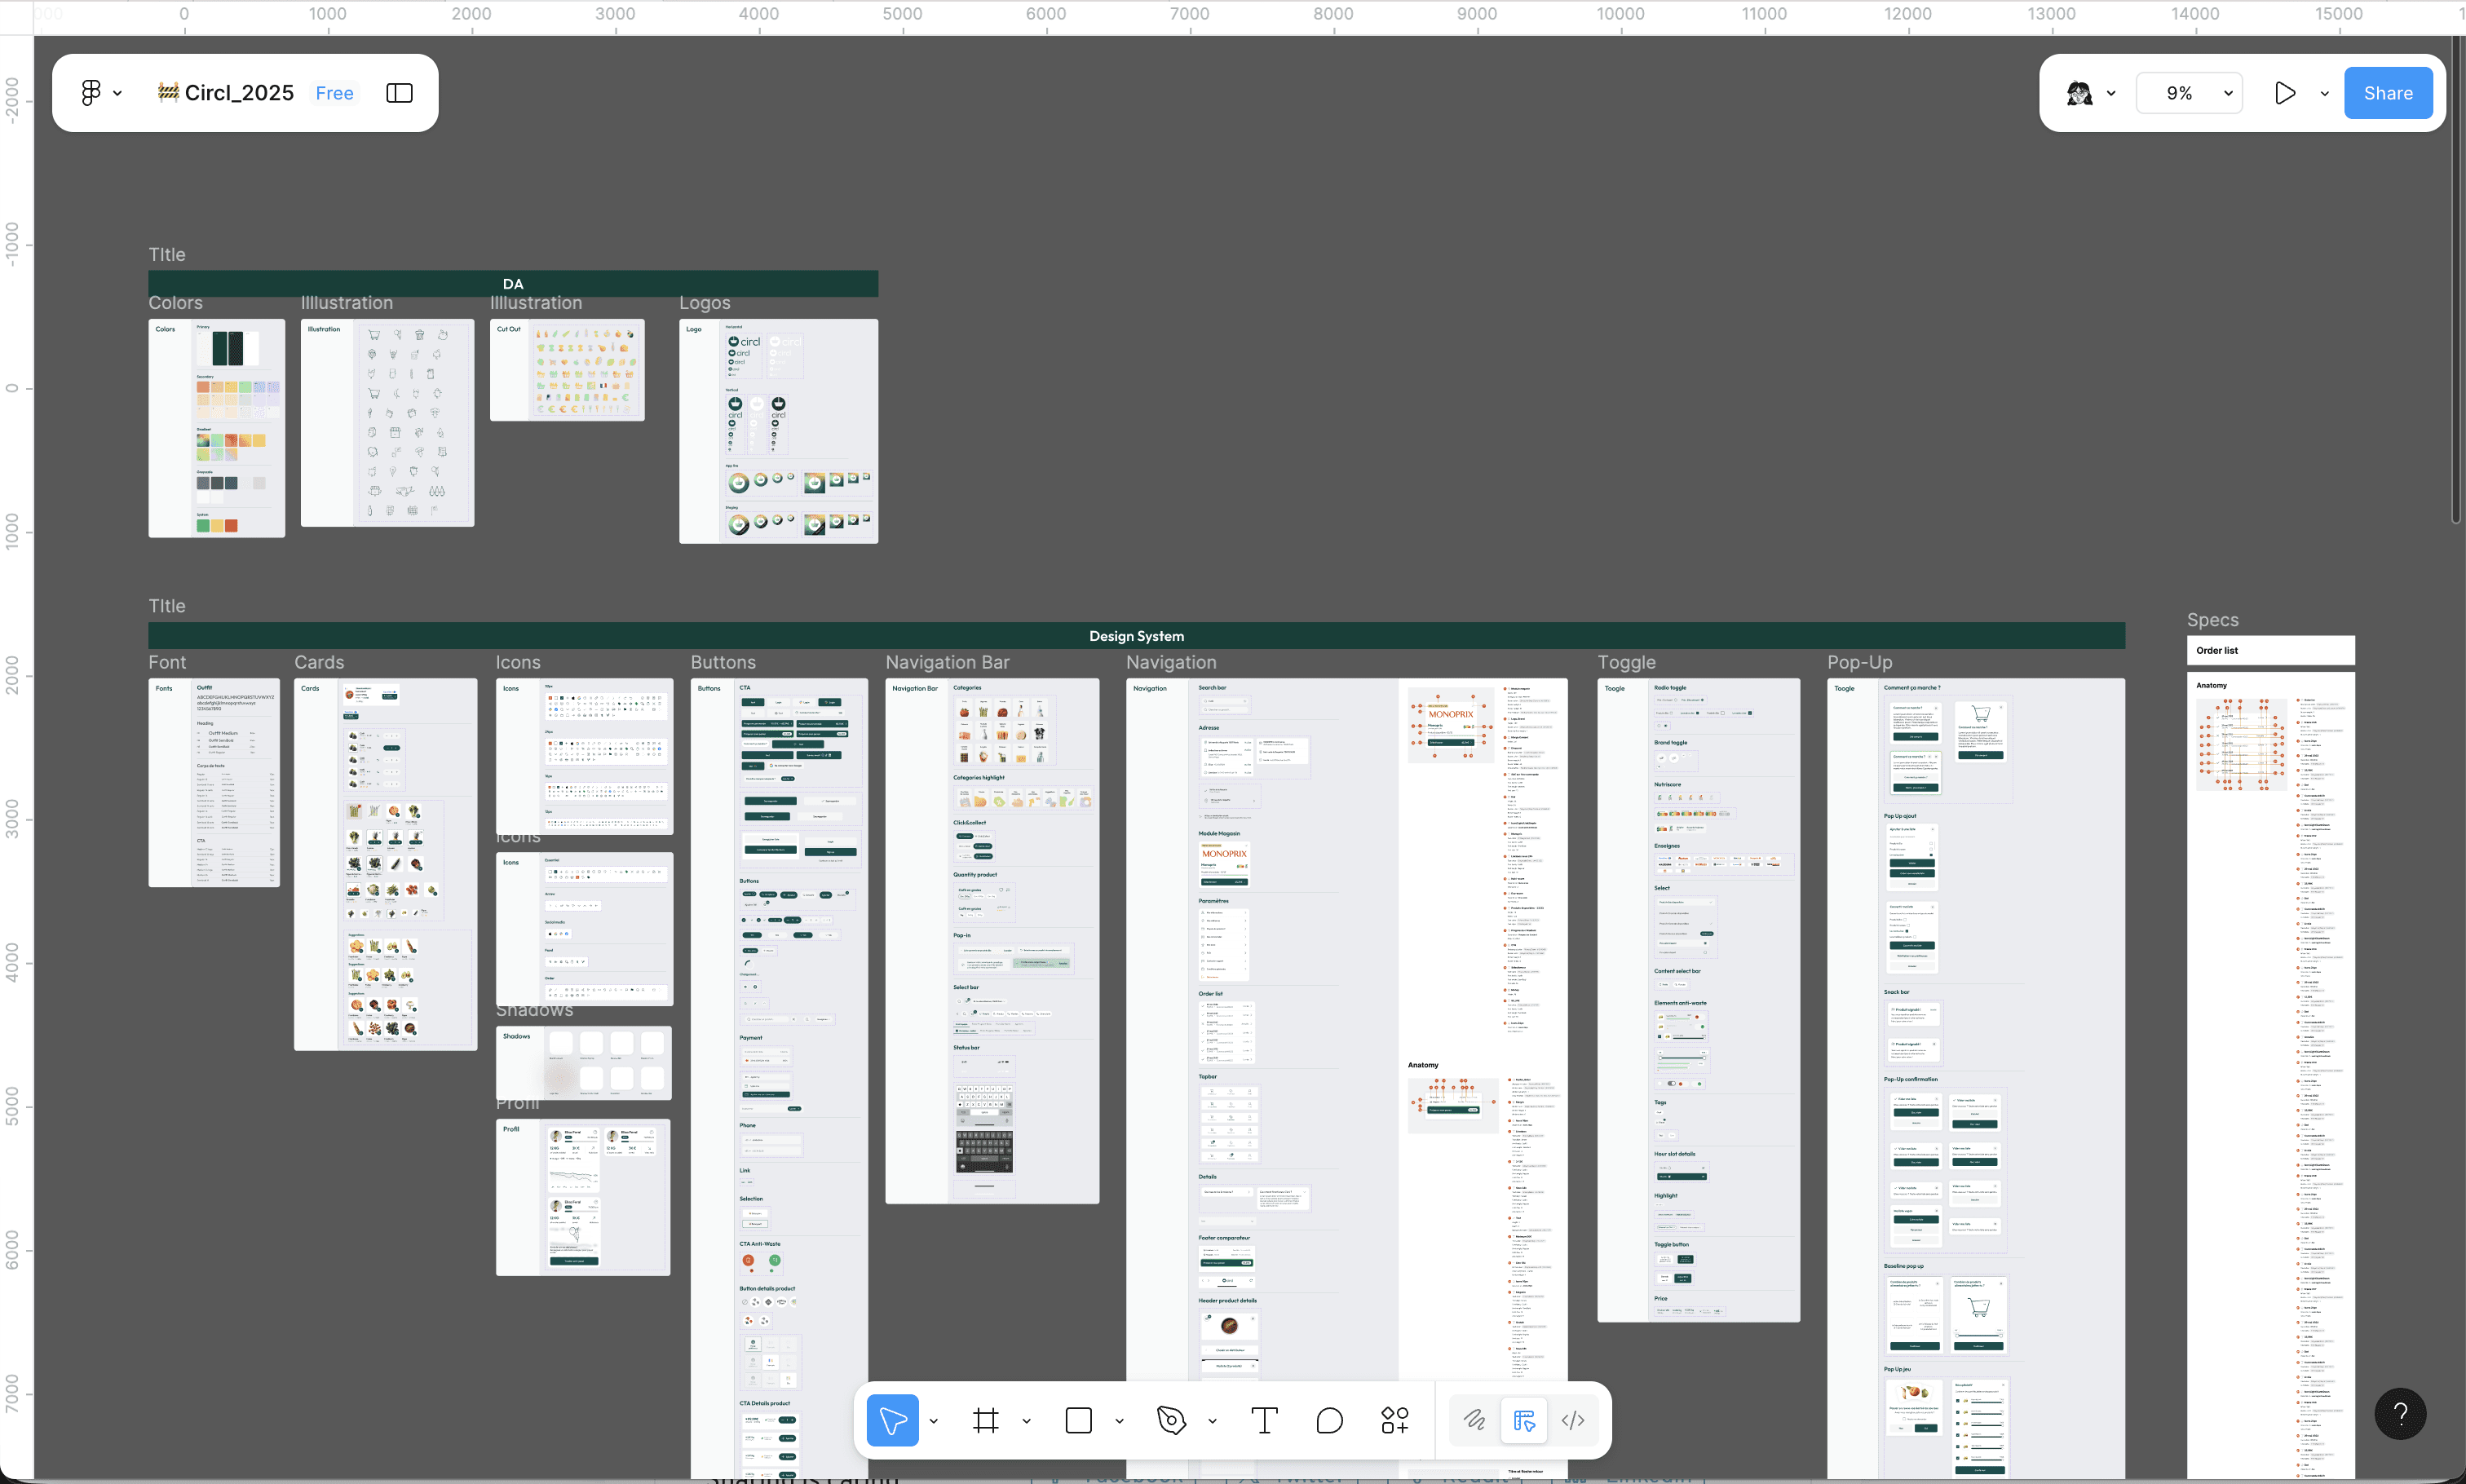Click the Free plan label
The image size is (2466, 1484).
point(334,93)
